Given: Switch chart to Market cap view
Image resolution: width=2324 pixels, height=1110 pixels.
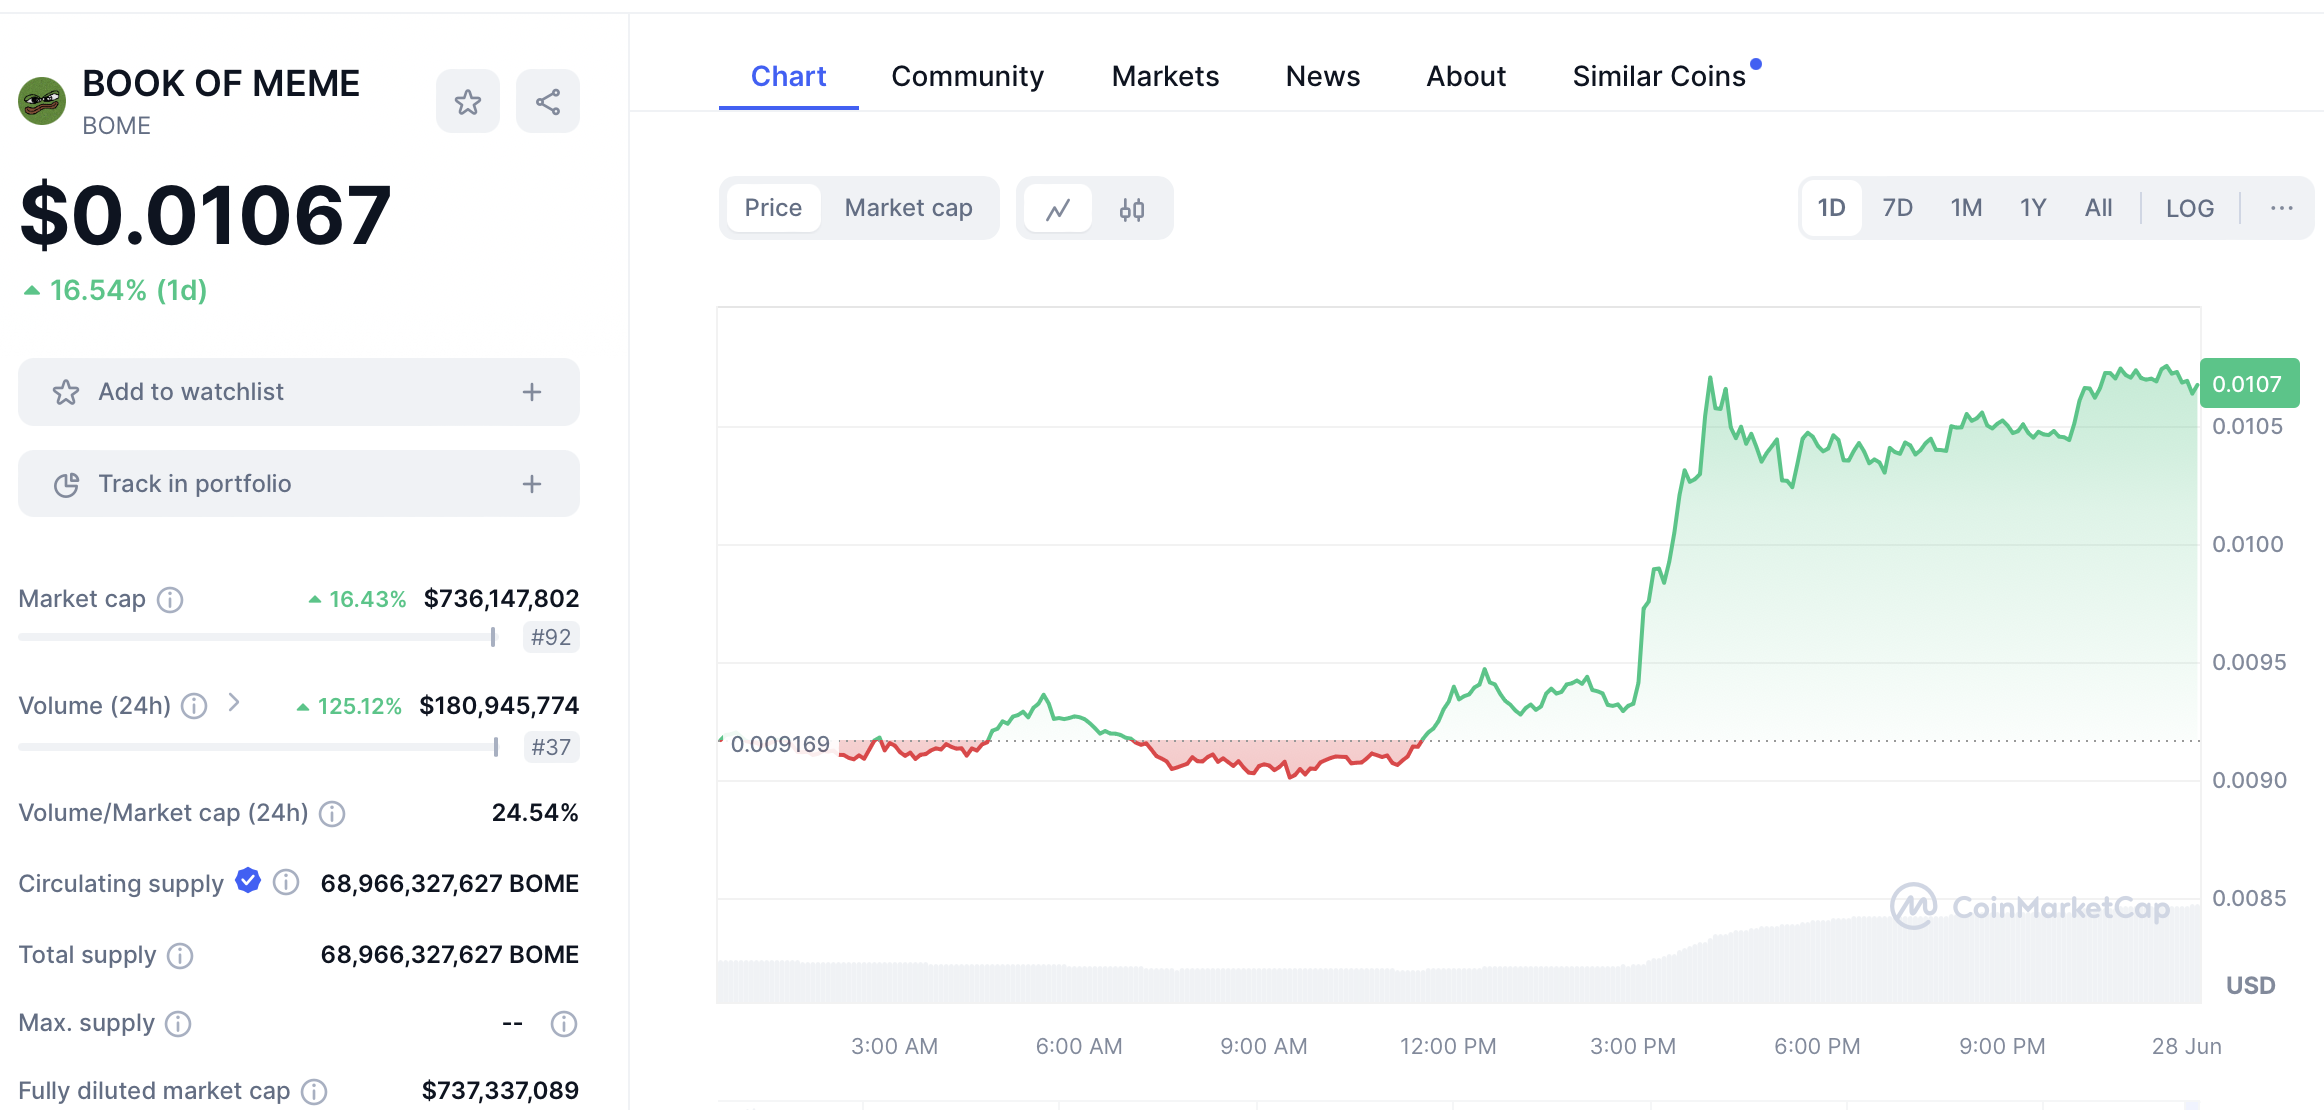Looking at the screenshot, I should tap(908, 208).
